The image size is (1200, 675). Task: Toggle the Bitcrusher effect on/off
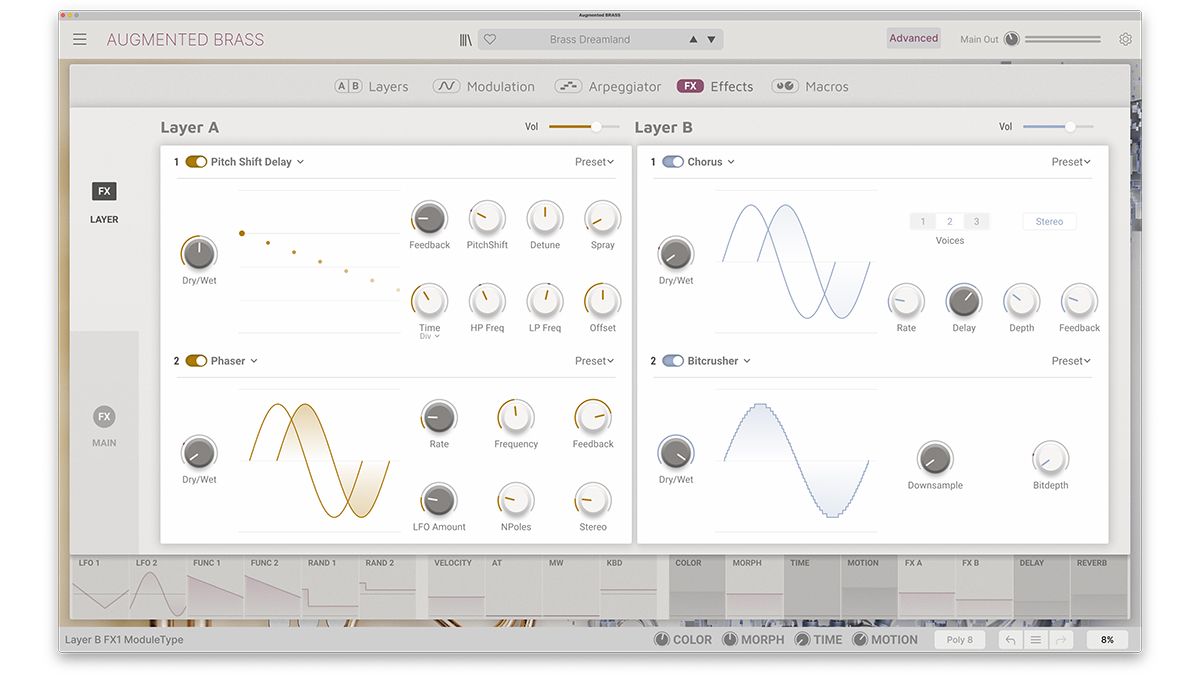coord(673,361)
